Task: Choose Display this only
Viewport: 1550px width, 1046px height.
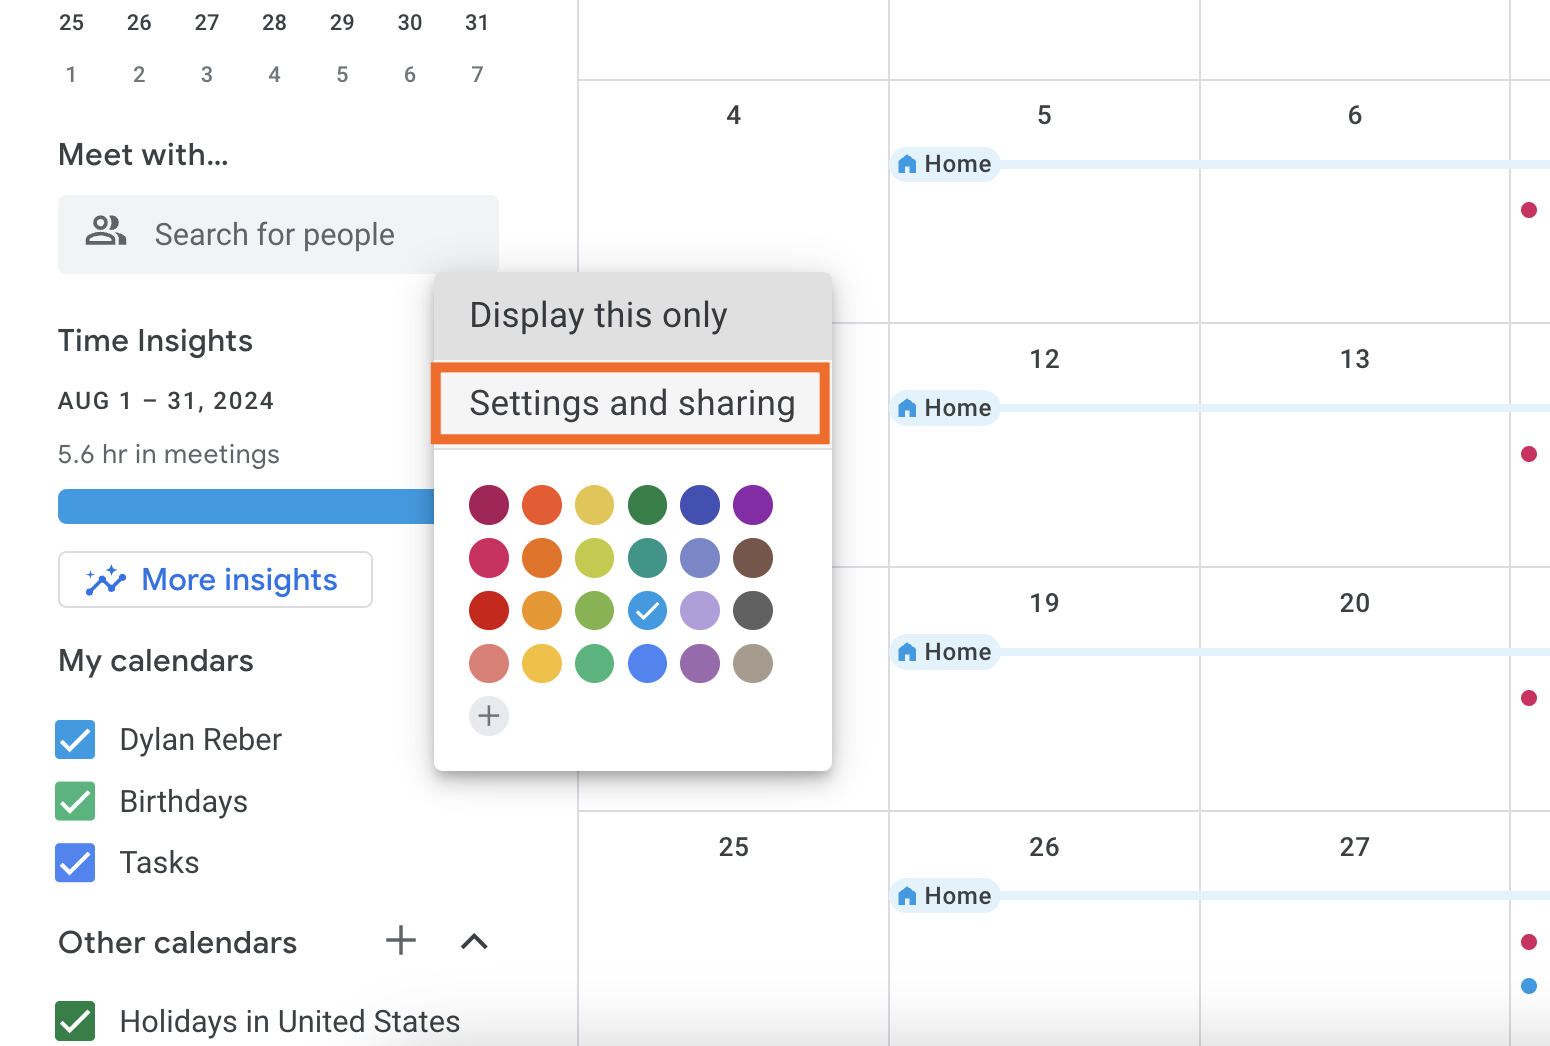Action: (632, 316)
